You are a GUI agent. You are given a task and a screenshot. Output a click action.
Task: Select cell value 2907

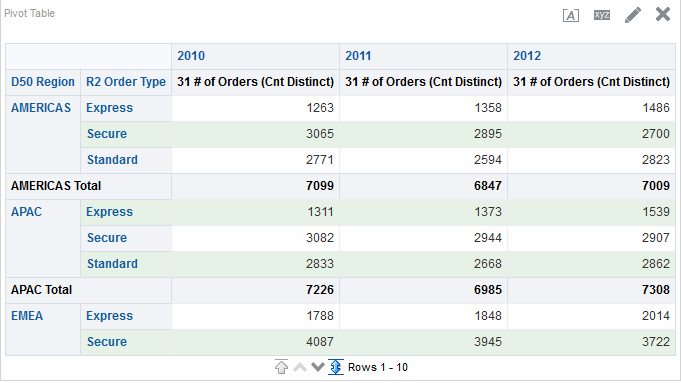click(656, 238)
